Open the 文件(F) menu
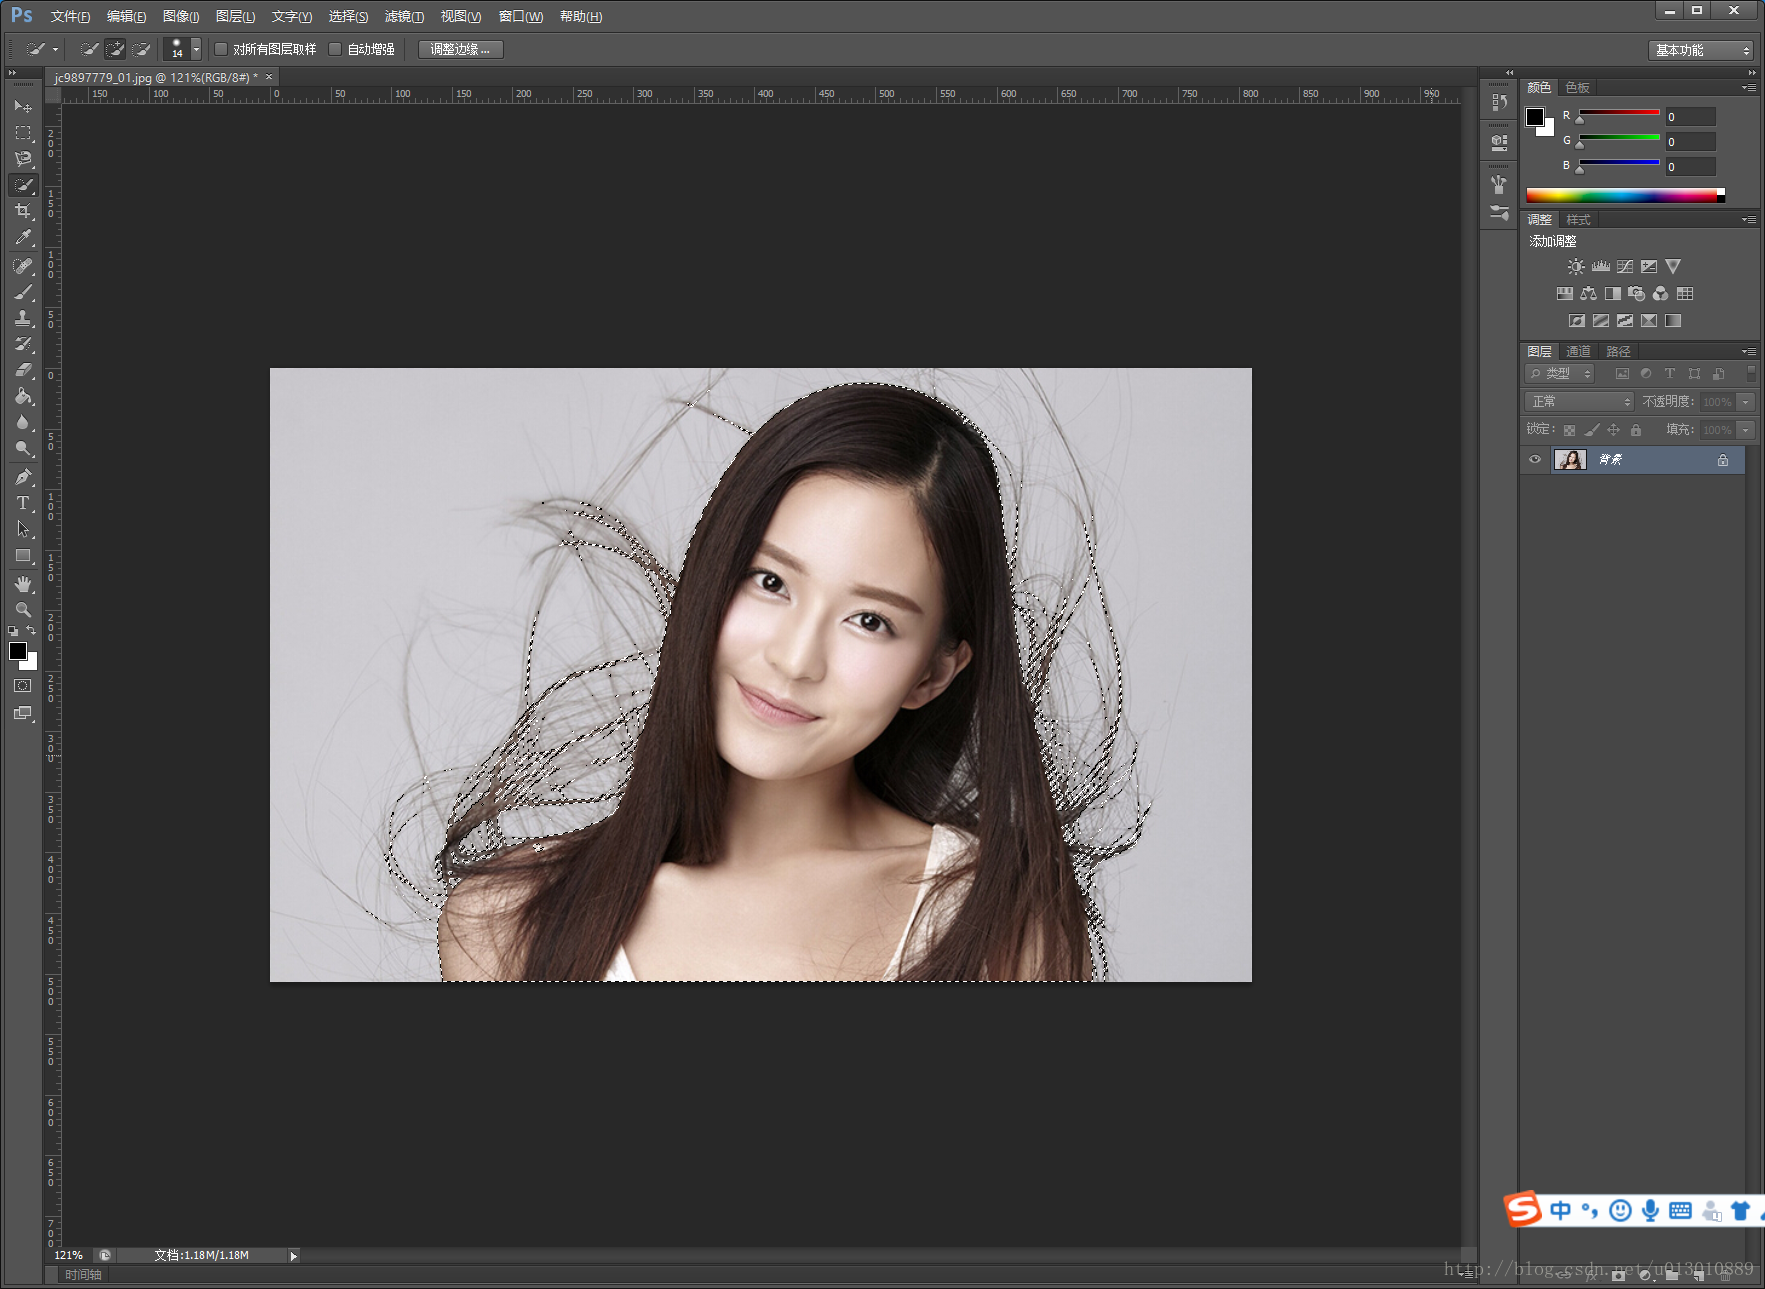Viewport: 1765px width, 1289px height. 70,16
